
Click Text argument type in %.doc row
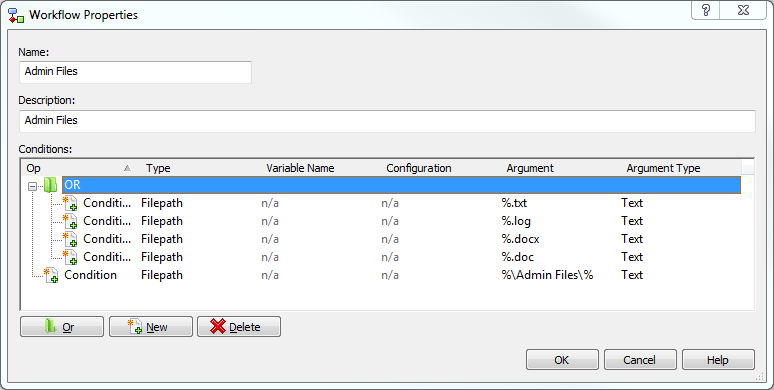(632, 257)
